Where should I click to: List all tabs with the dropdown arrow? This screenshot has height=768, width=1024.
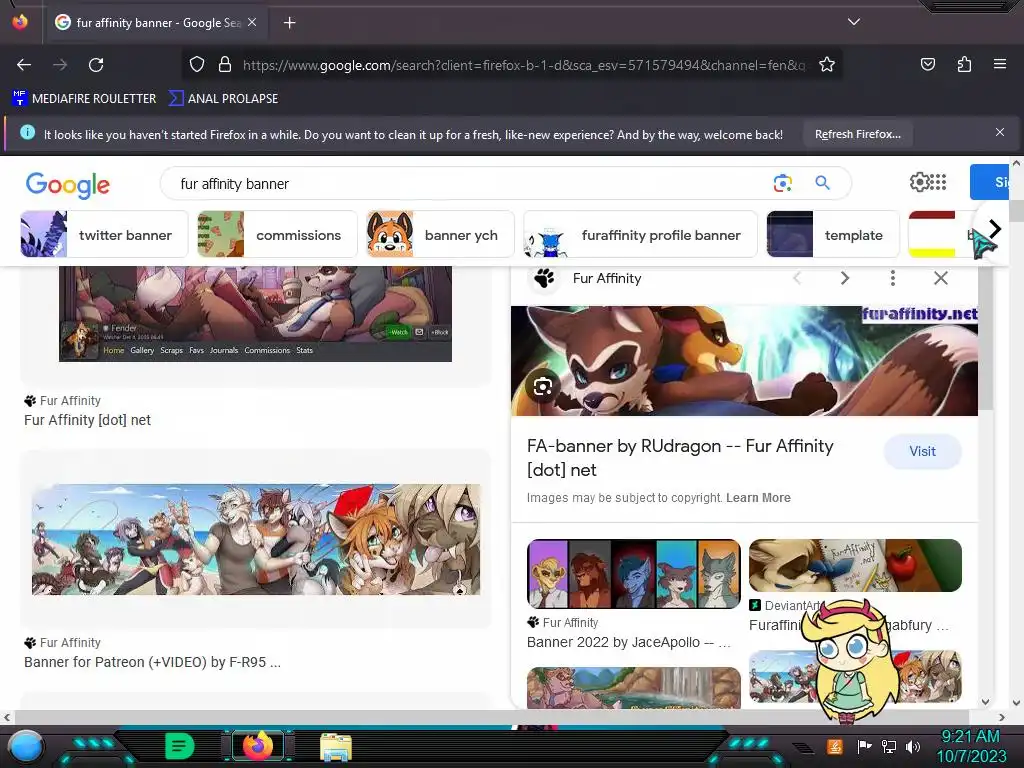coord(854,22)
